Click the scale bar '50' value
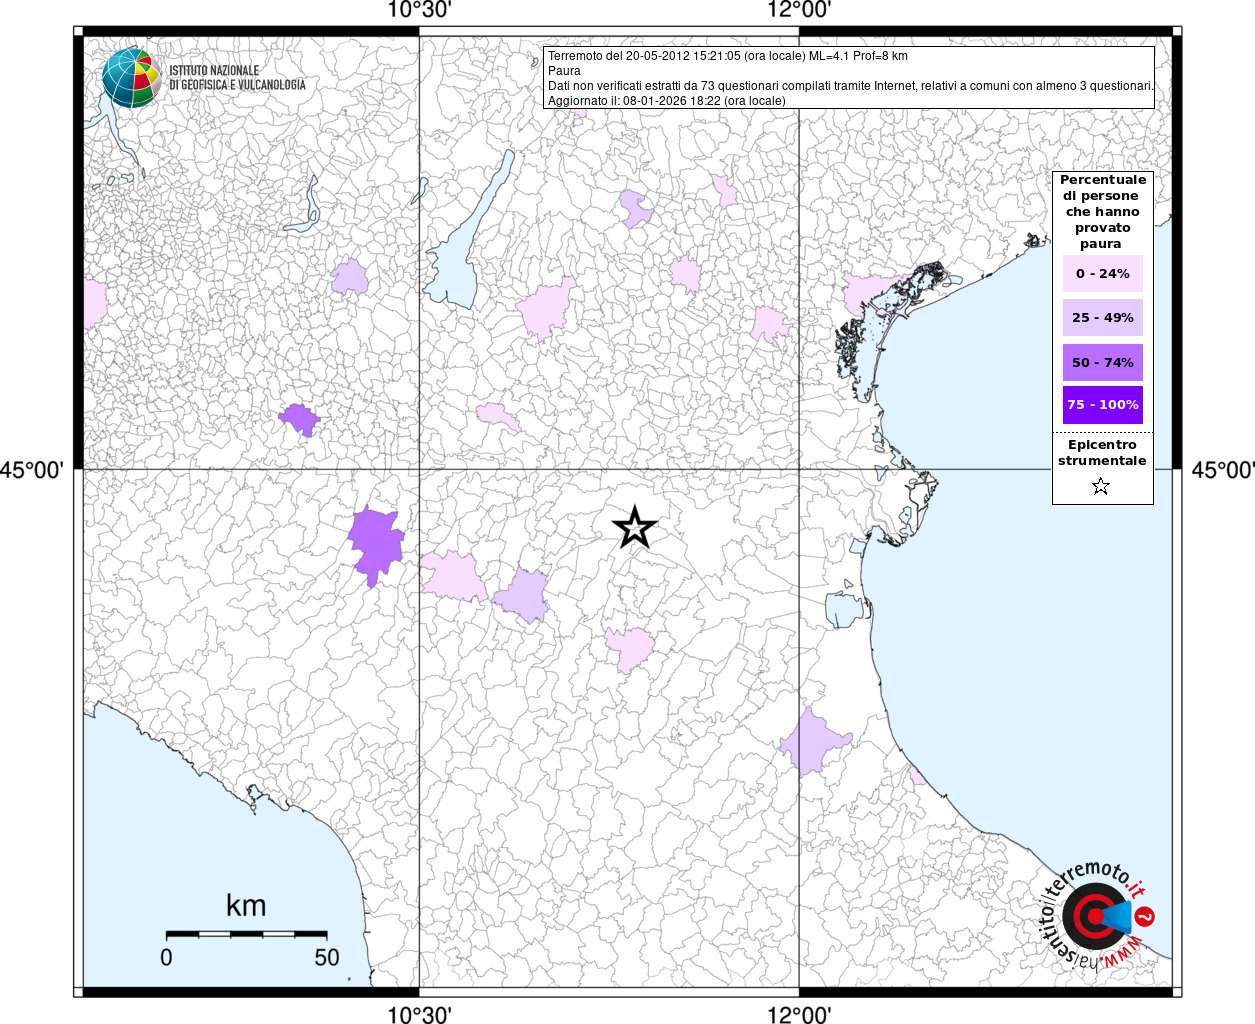1255x1024 pixels. (327, 957)
